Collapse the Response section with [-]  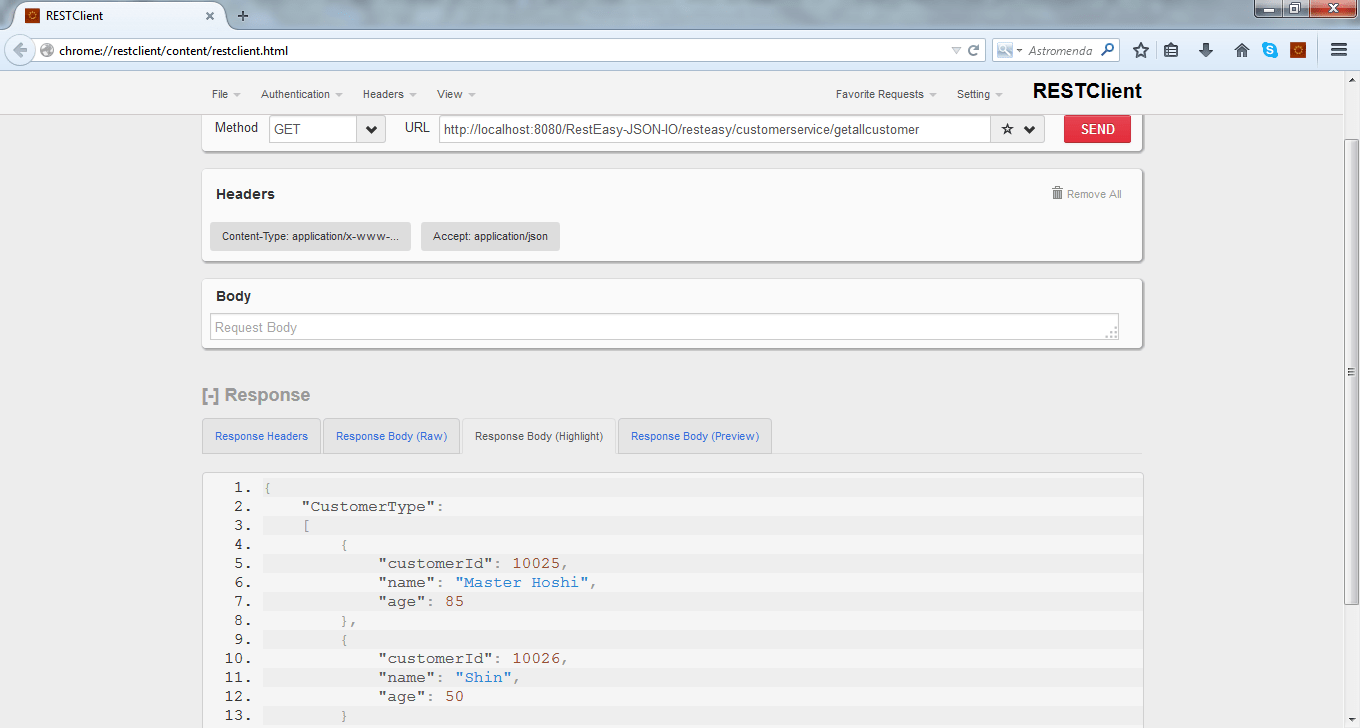tap(210, 395)
